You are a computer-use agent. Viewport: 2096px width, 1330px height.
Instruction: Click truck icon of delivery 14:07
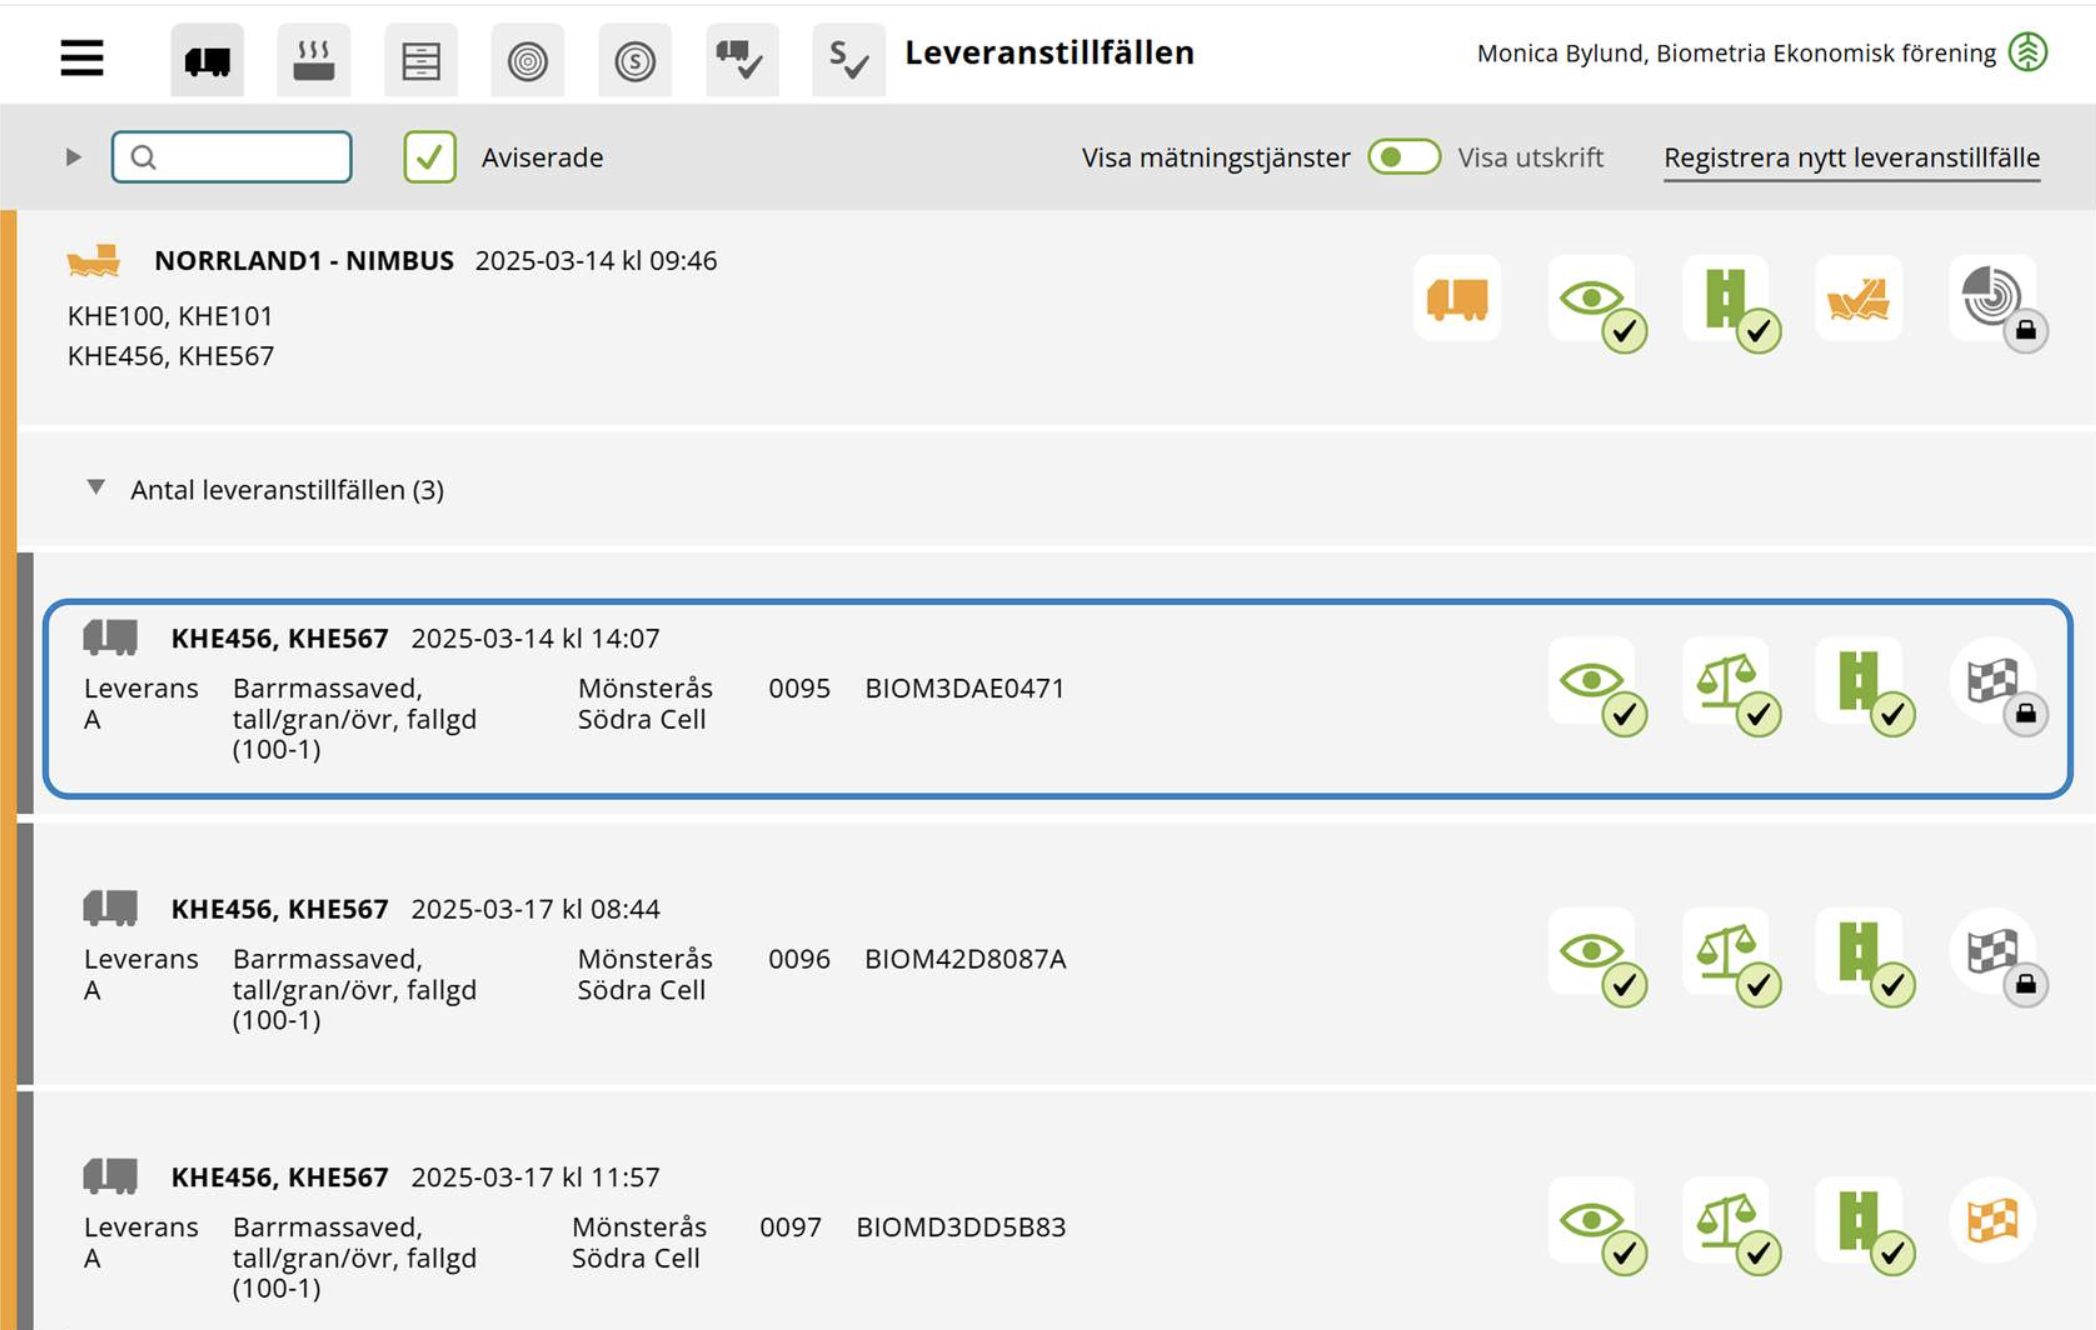point(110,637)
